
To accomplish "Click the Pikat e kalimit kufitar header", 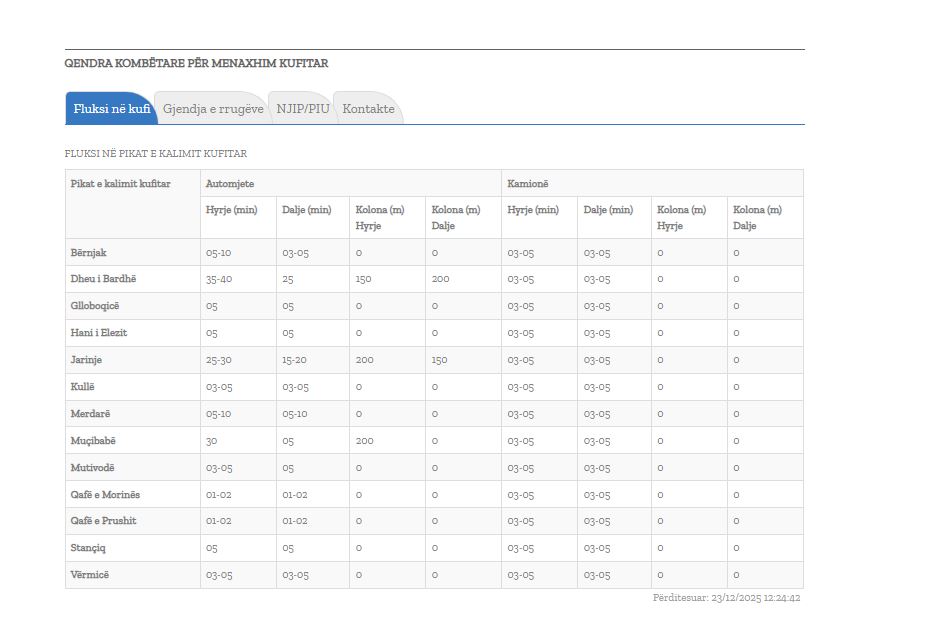I will pyautogui.click(x=120, y=184).
